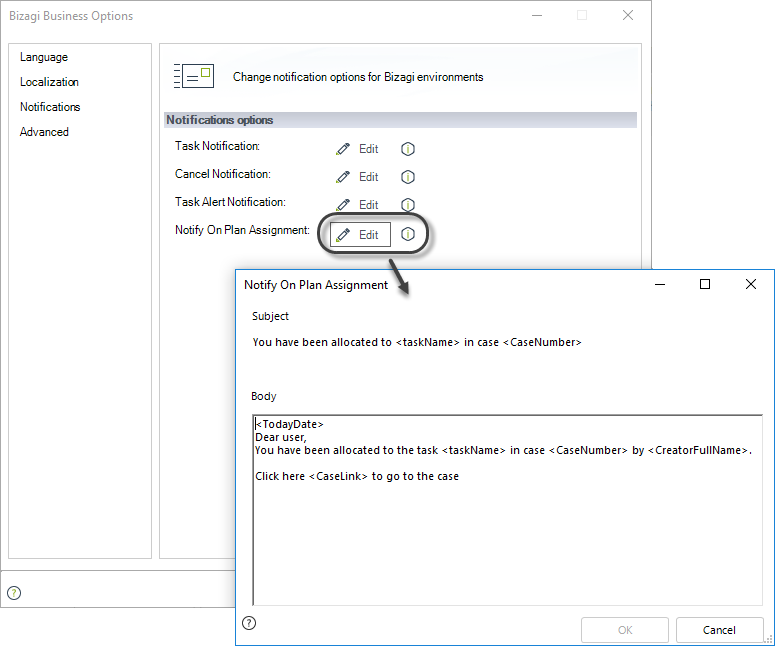Screen dimensions: 775x646
Task: Show info for Cancel Notification
Action: pos(408,177)
